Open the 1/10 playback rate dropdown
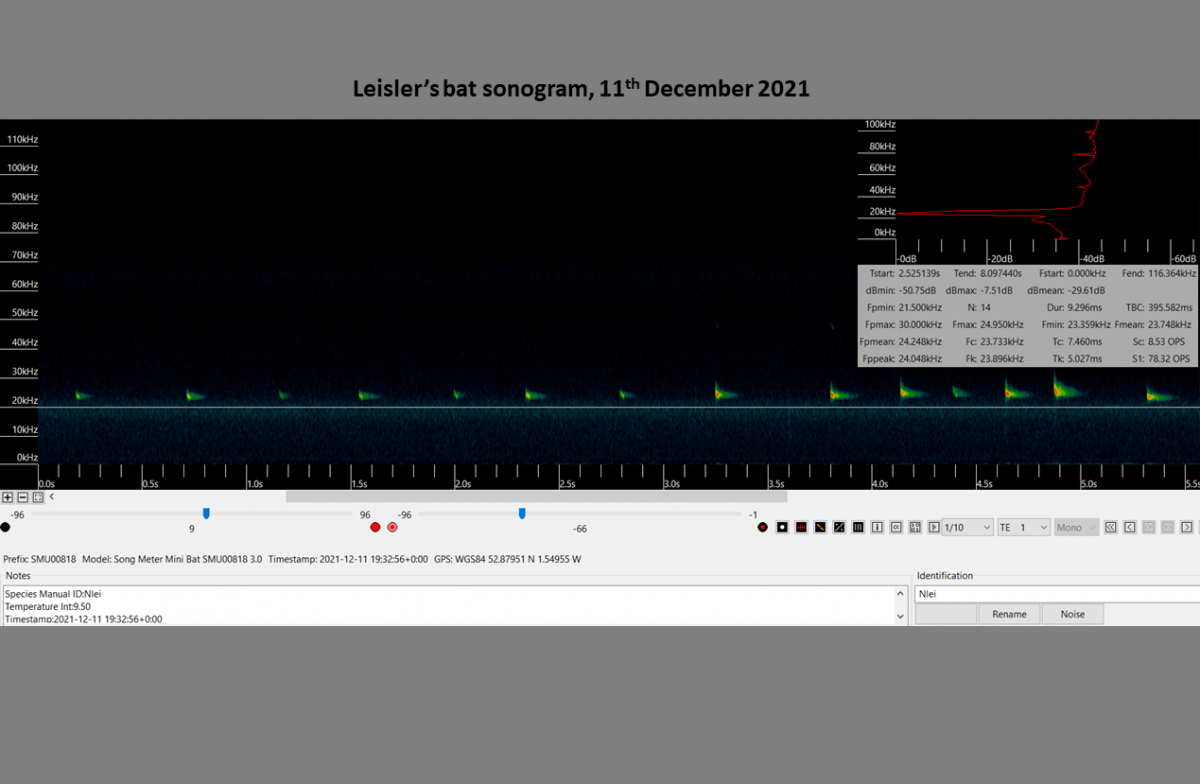 967,527
